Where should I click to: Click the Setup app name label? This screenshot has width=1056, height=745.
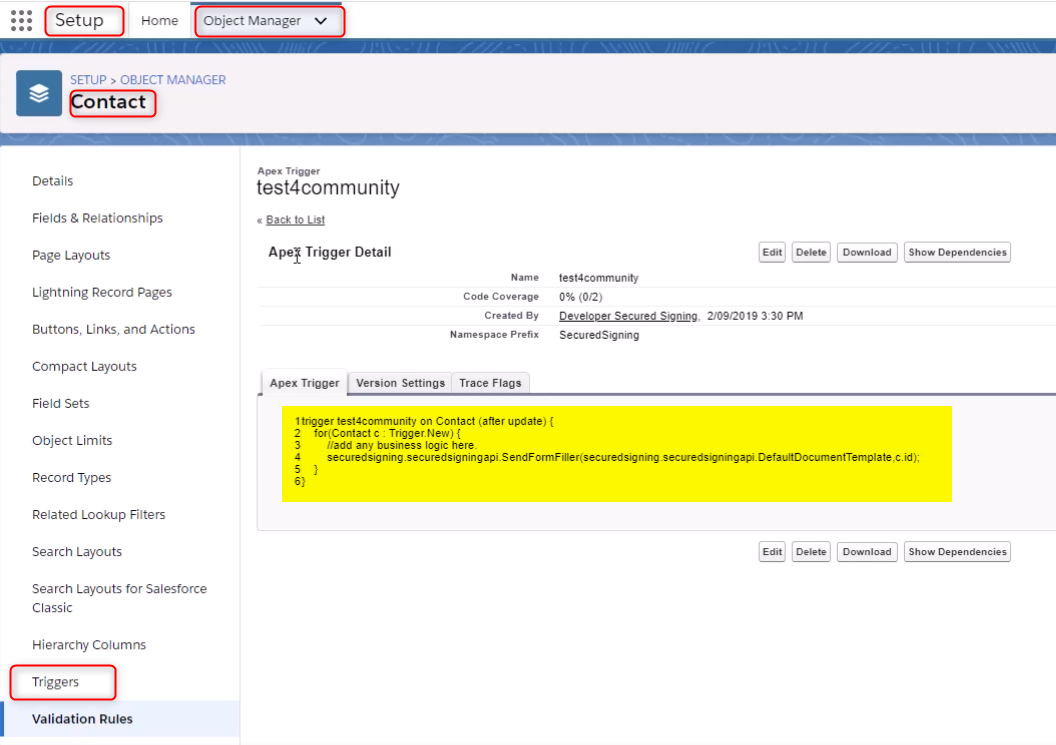click(x=79, y=20)
